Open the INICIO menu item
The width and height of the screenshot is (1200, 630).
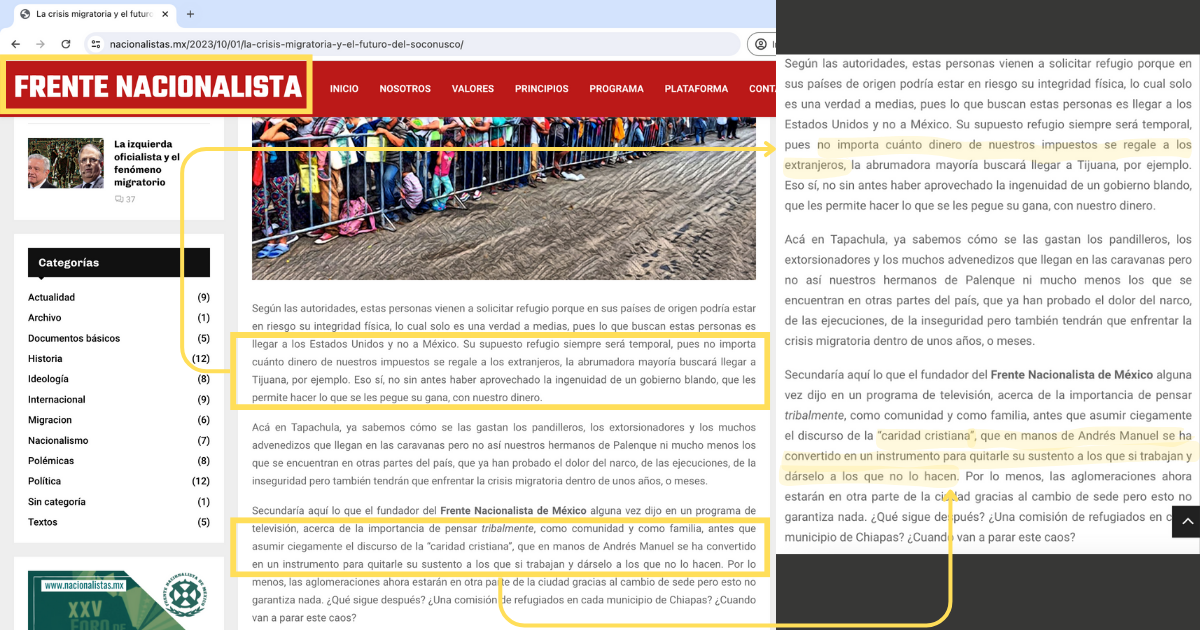[x=344, y=89]
